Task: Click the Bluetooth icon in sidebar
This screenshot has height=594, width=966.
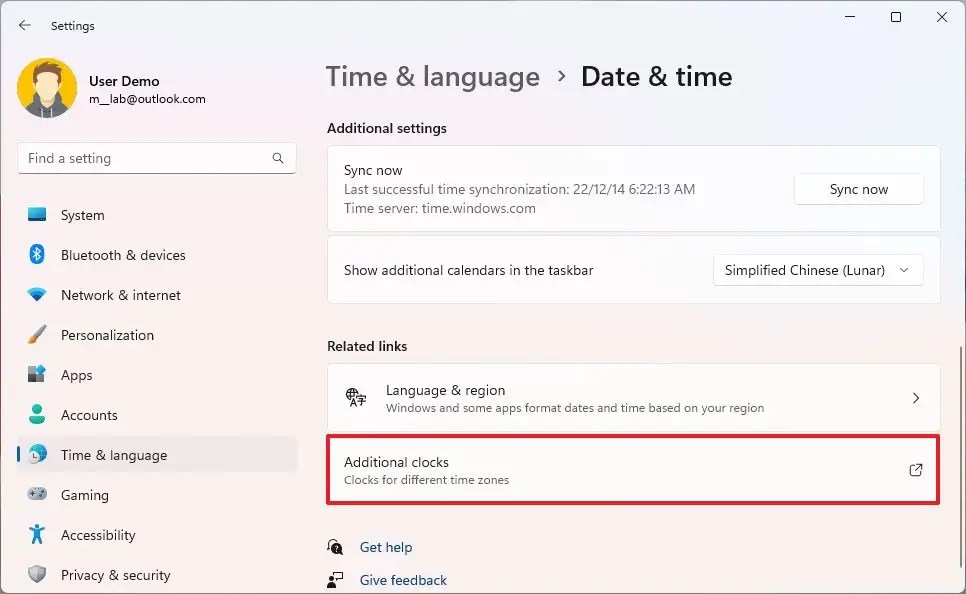Action: pyautogui.click(x=37, y=254)
